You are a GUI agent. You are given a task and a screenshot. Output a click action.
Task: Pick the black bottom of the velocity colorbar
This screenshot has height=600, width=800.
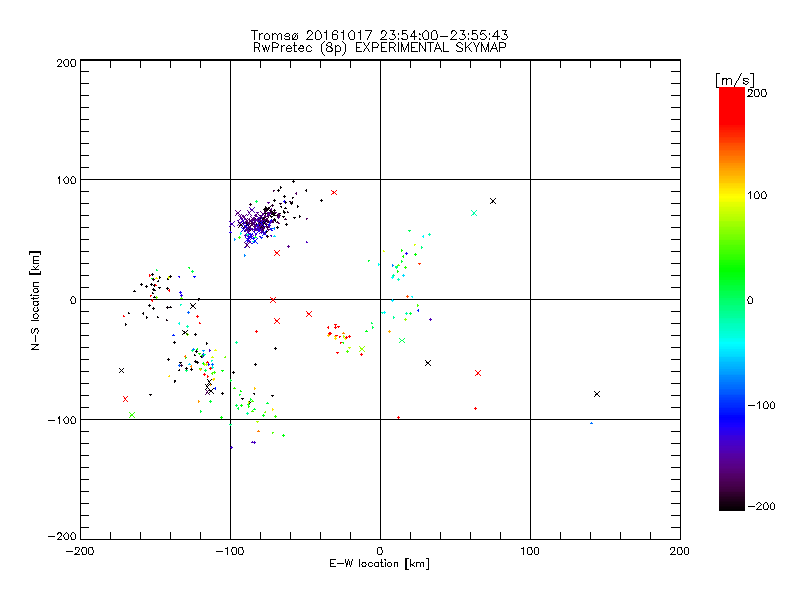point(732,505)
